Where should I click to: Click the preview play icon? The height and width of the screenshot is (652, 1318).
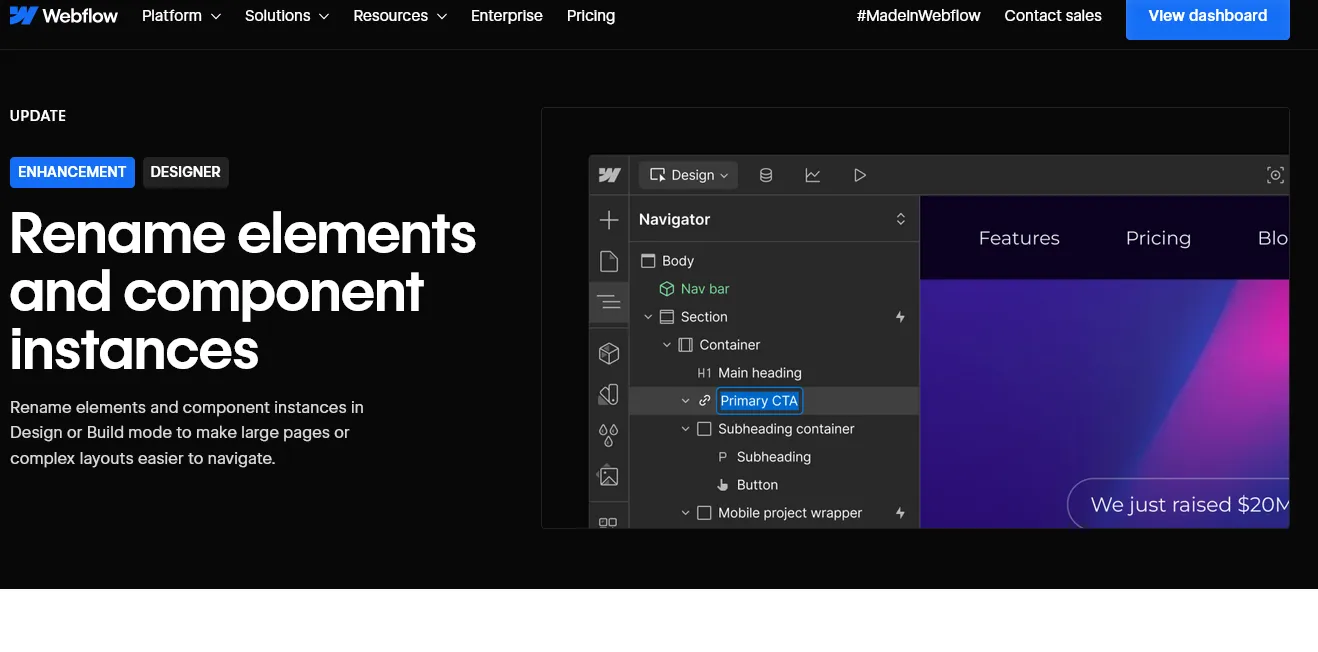pos(860,175)
